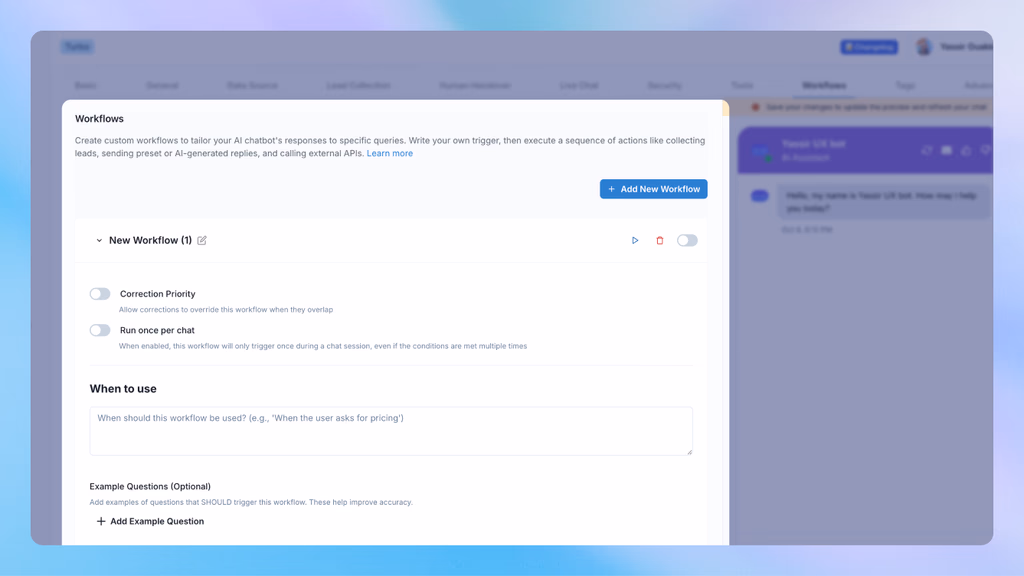
Task: Run the workflow with the play icon
Action: [635, 240]
